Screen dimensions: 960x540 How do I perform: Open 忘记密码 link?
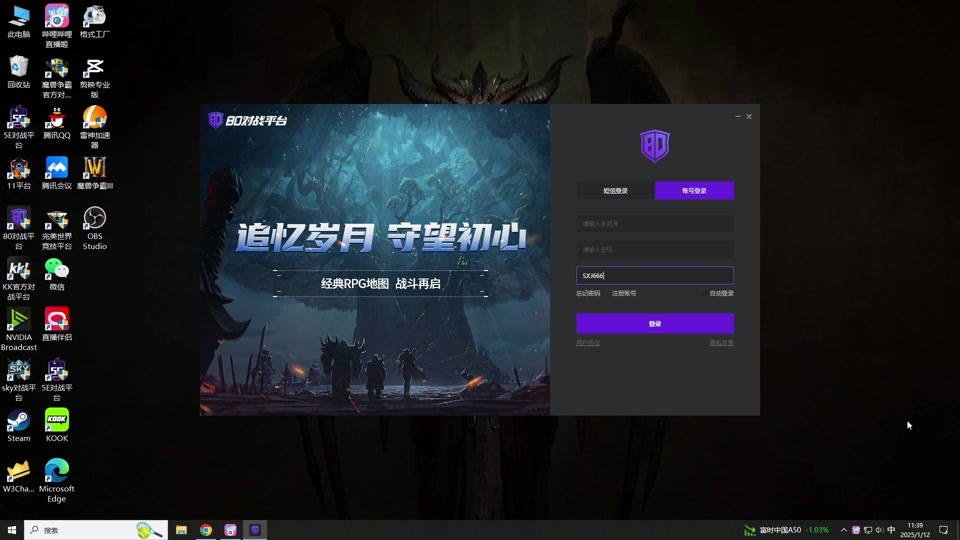(x=588, y=293)
